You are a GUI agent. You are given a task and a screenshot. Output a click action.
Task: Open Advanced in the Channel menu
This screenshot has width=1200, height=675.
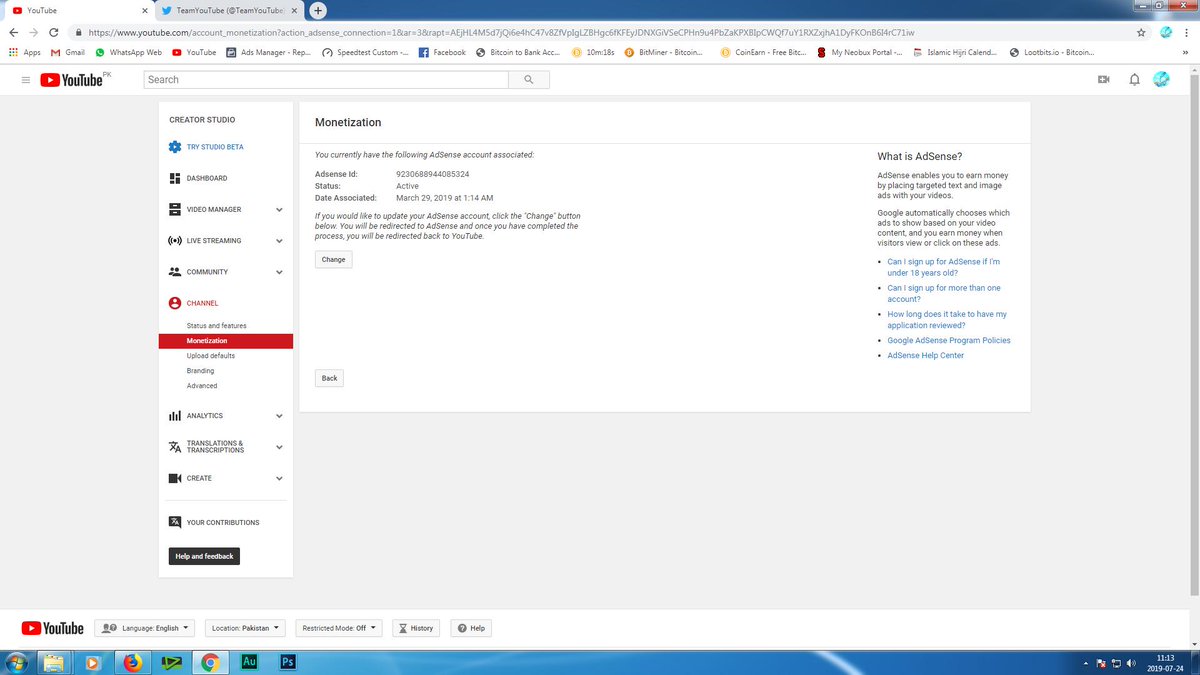pos(202,386)
